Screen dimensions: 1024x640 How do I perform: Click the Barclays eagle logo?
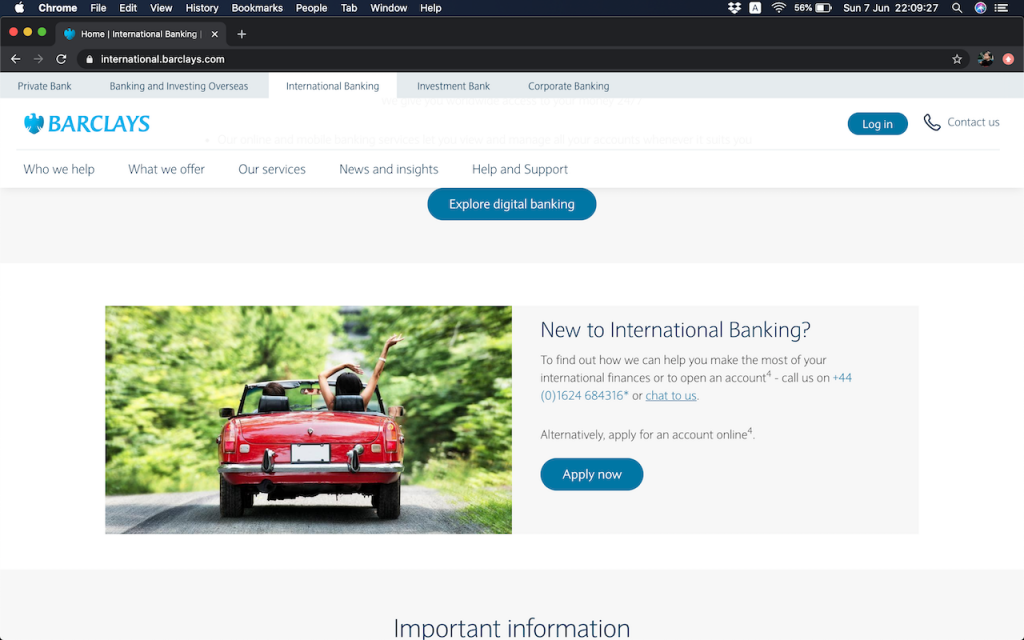coord(35,124)
